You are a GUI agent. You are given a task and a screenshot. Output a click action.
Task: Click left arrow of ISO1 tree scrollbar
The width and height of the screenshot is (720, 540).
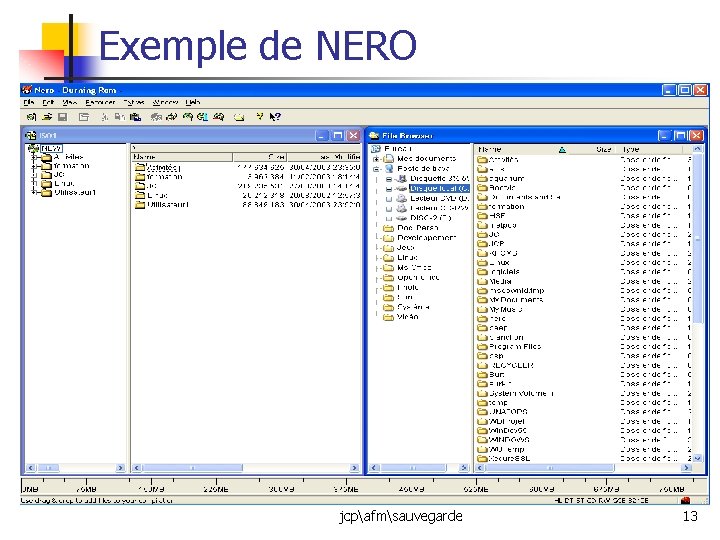click(x=31, y=468)
